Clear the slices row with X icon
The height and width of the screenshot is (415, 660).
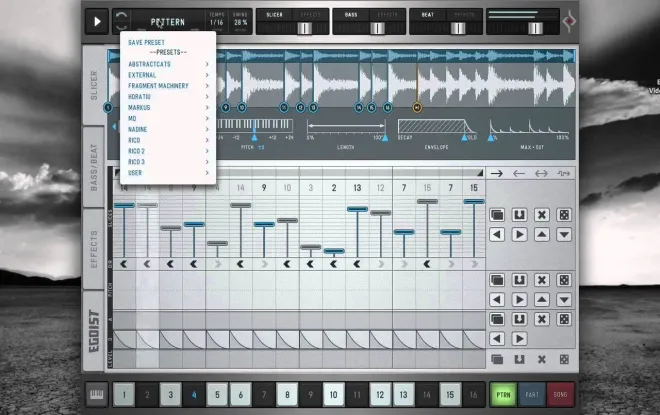[541, 215]
